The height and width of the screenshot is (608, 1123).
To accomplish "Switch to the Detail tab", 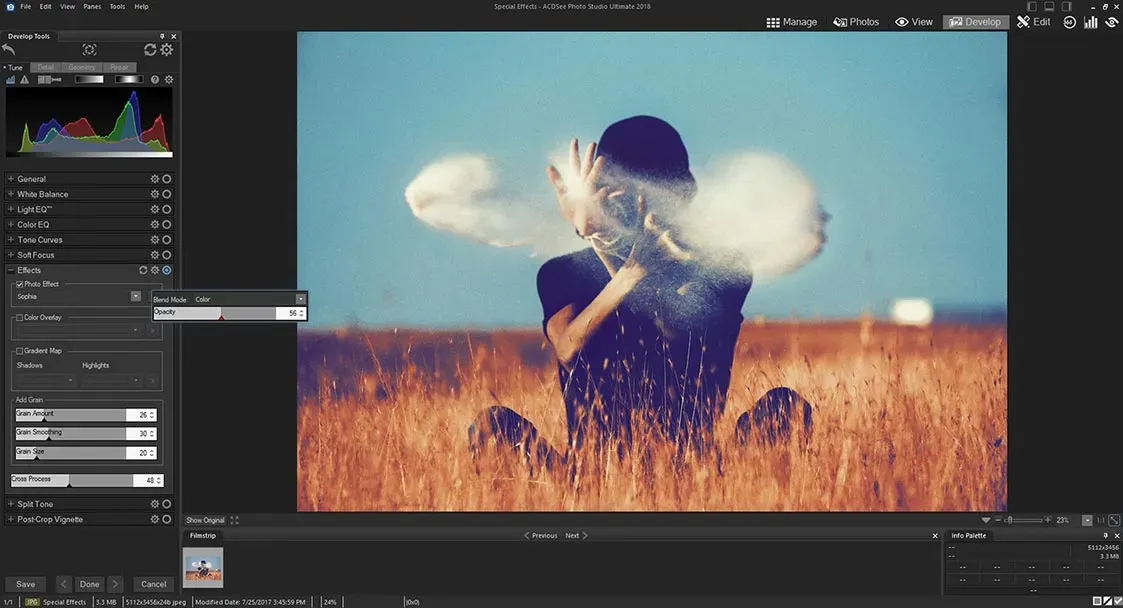I will coord(46,67).
